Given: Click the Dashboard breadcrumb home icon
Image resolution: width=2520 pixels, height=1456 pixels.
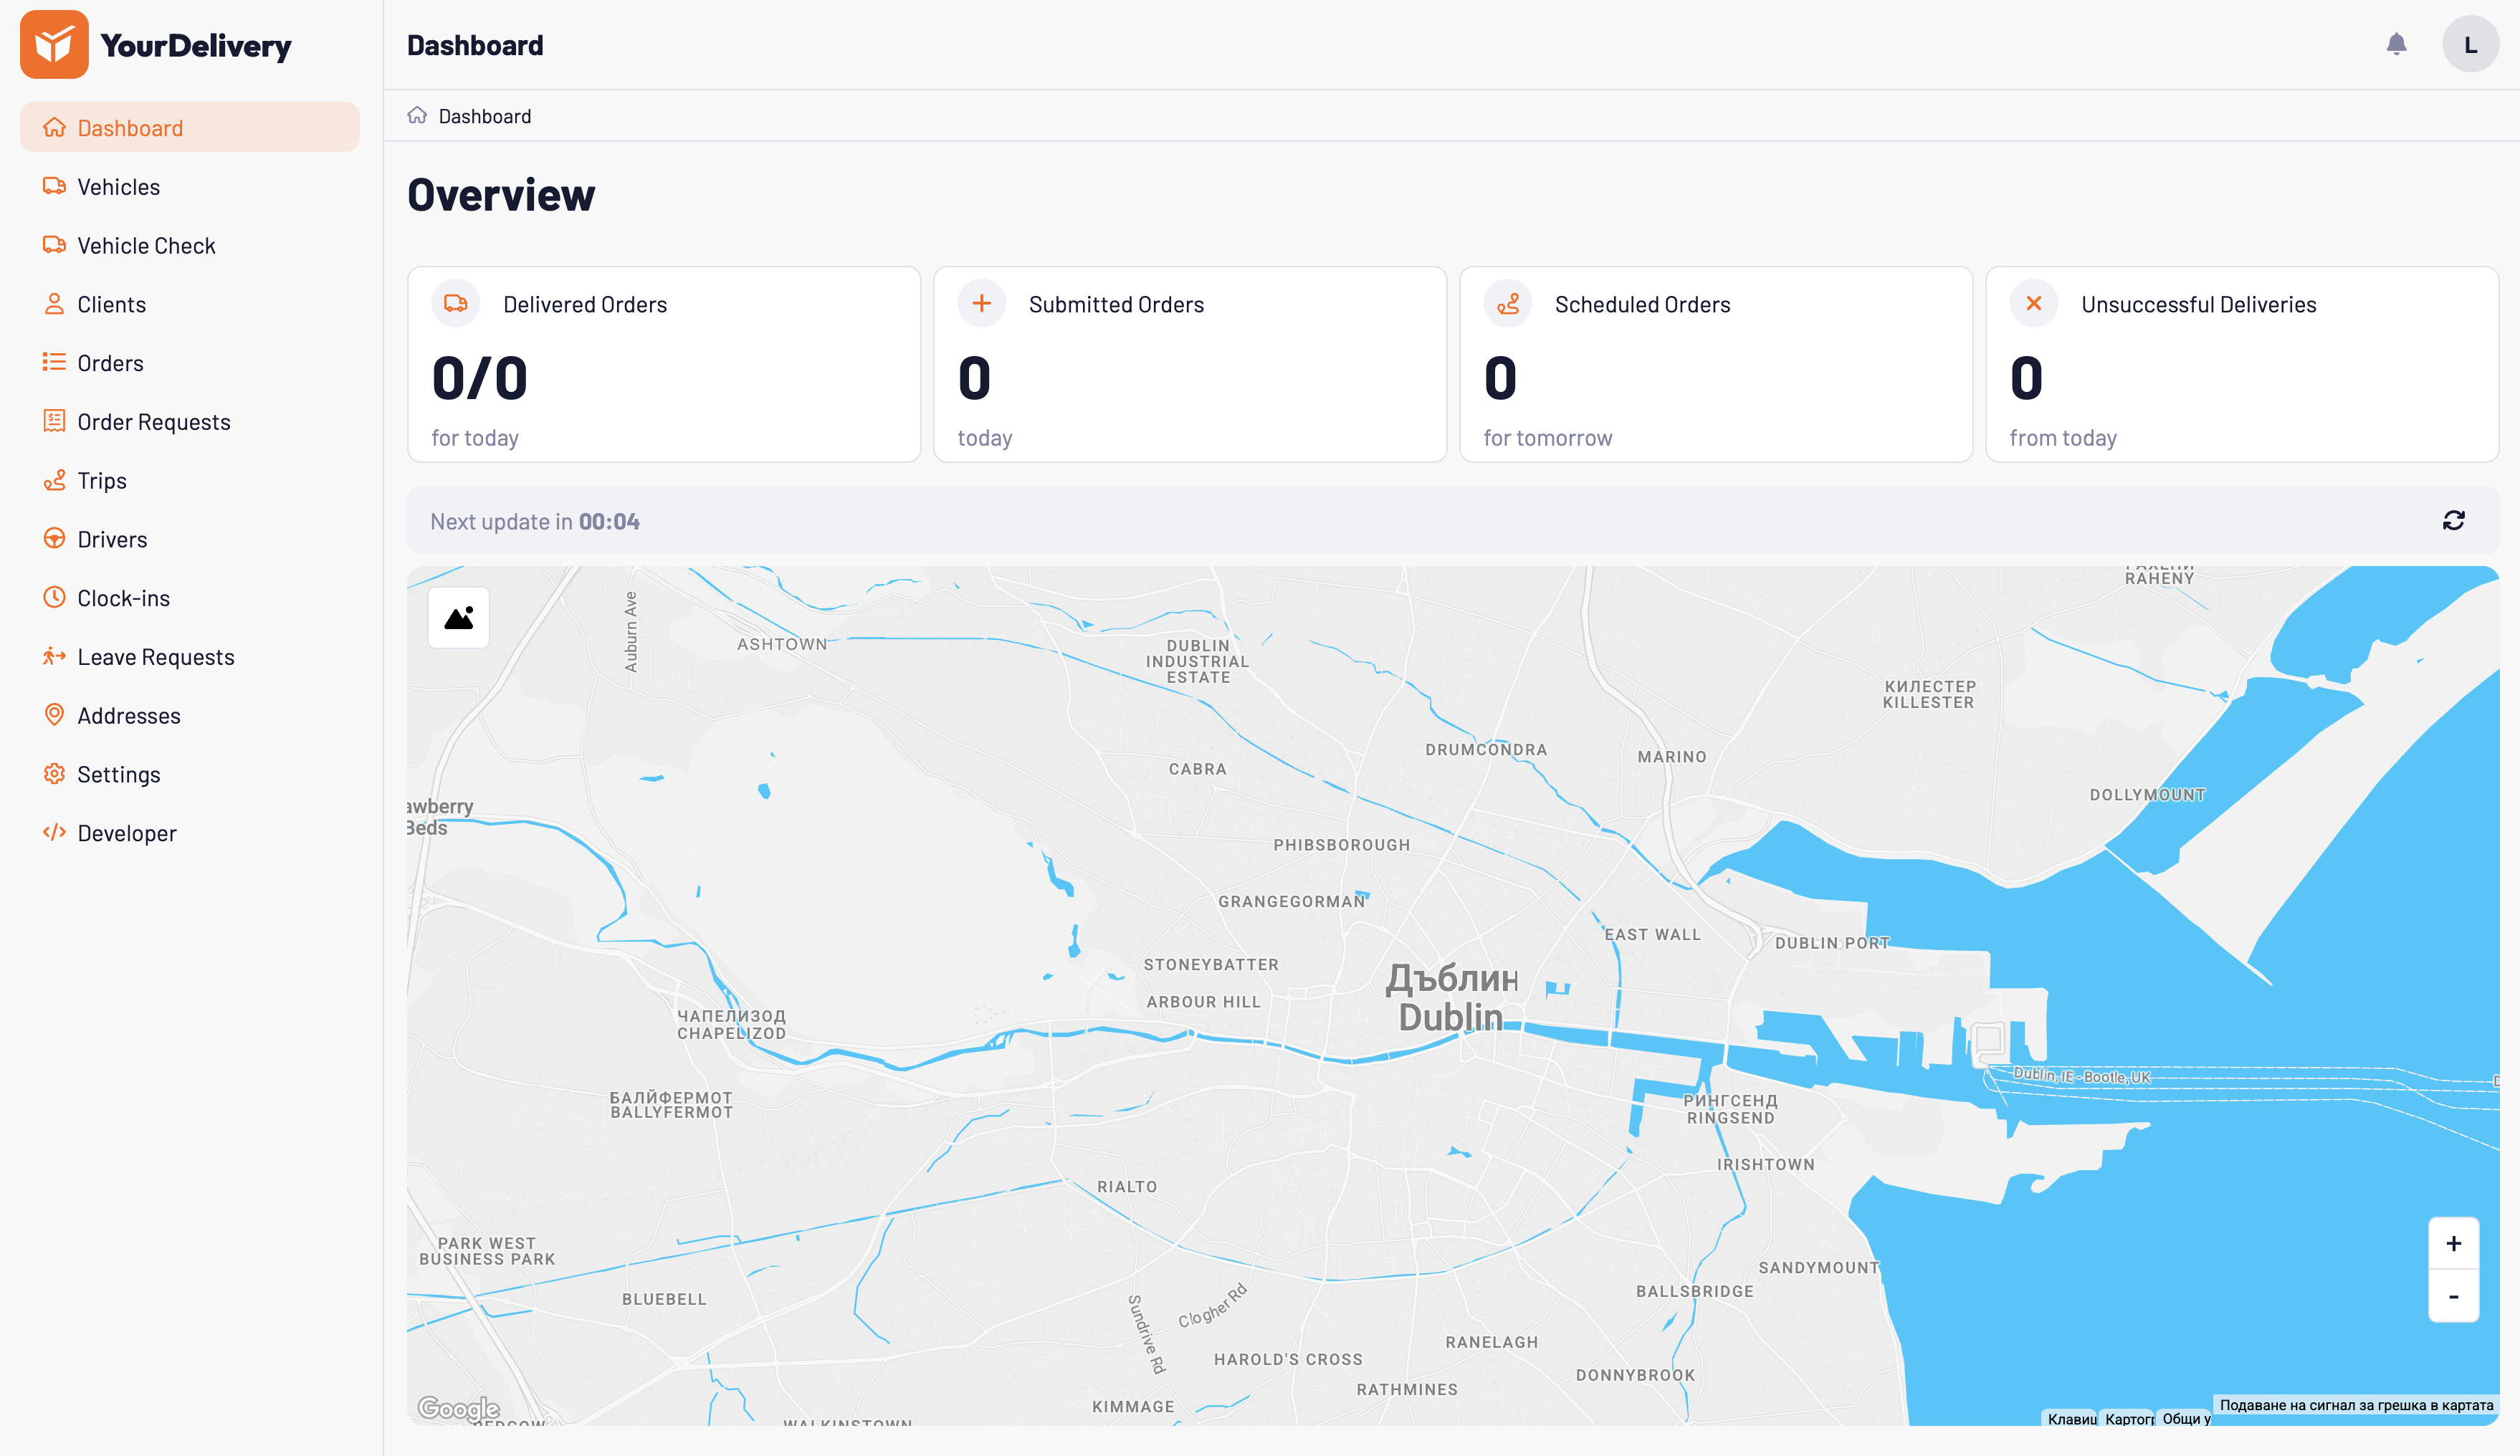Looking at the screenshot, I should click(x=416, y=115).
